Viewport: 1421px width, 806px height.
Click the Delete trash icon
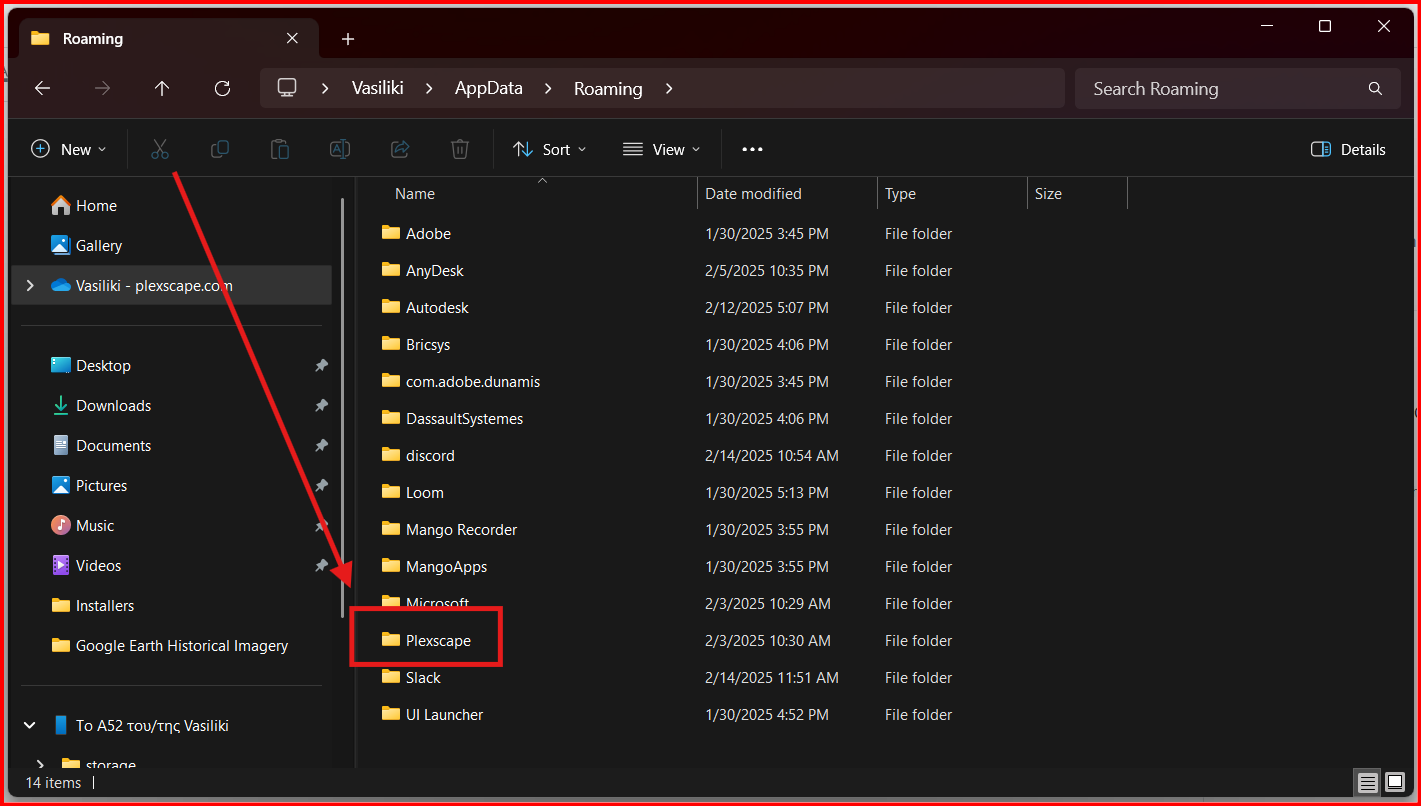point(460,149)
